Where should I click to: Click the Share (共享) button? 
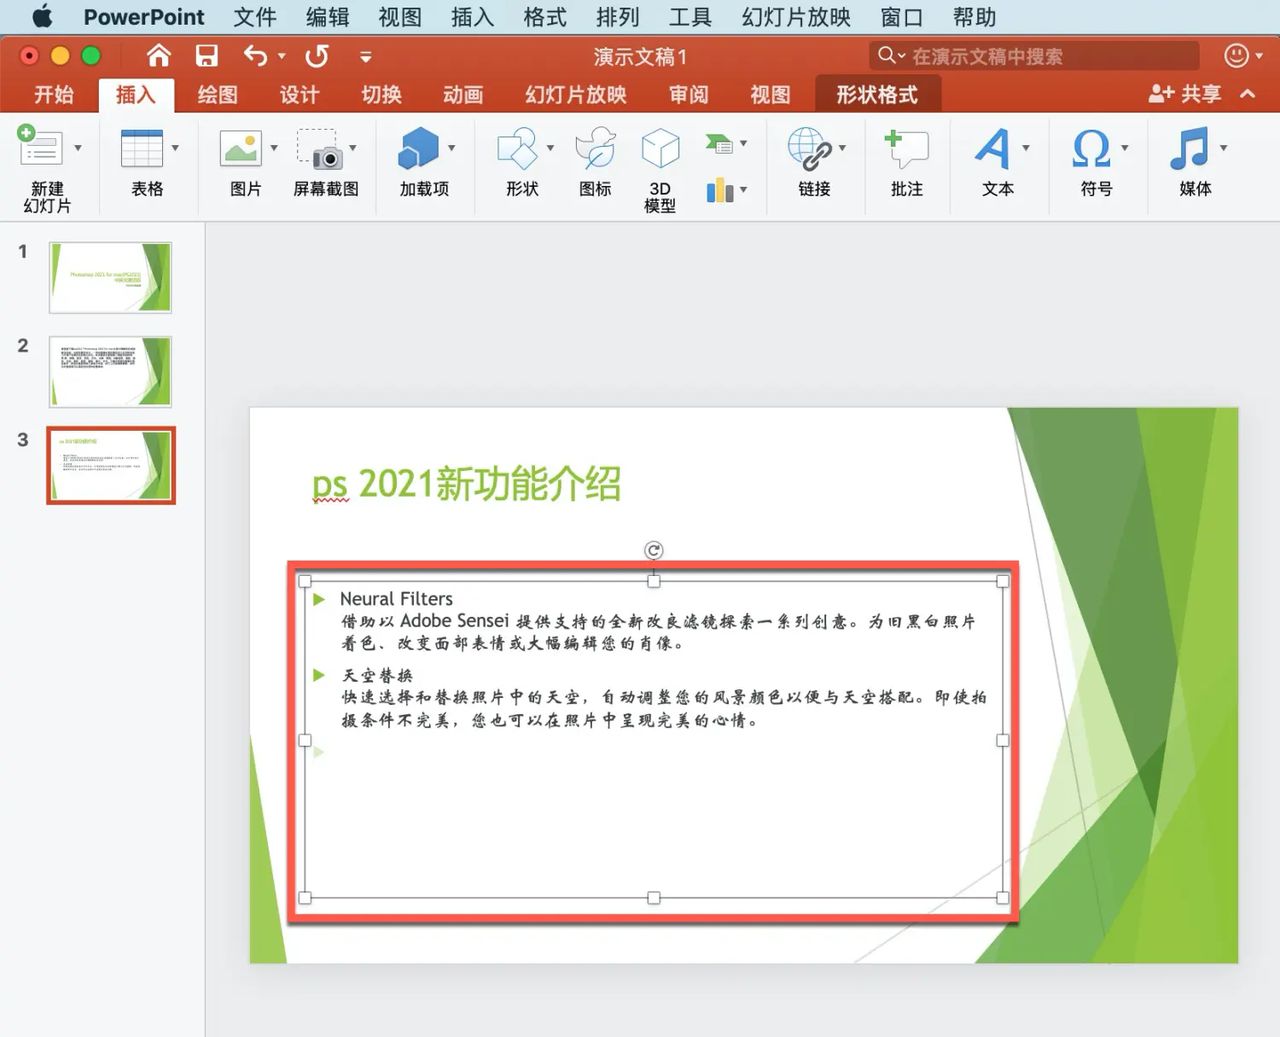(x=1185, y=94)
